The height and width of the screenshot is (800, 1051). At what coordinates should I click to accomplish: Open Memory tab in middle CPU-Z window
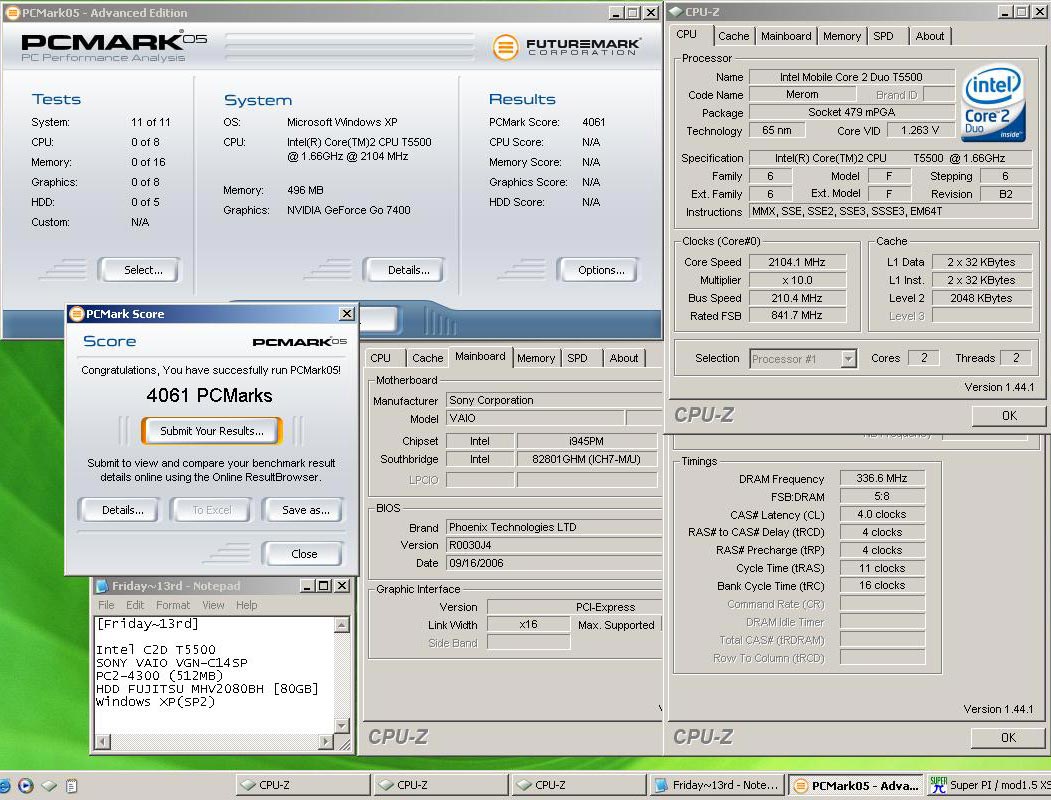[536, 358]
